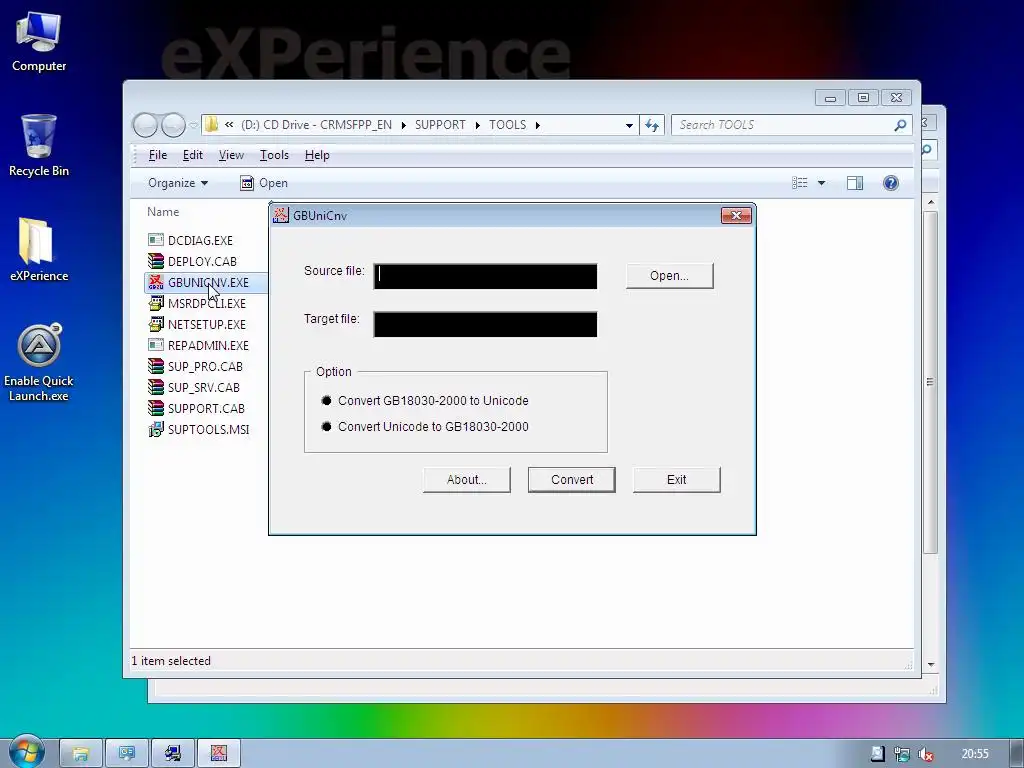Click the About... button
The width and height of the screenshot is (1024, 768).
pyautogui.click(x=466, y=479)
